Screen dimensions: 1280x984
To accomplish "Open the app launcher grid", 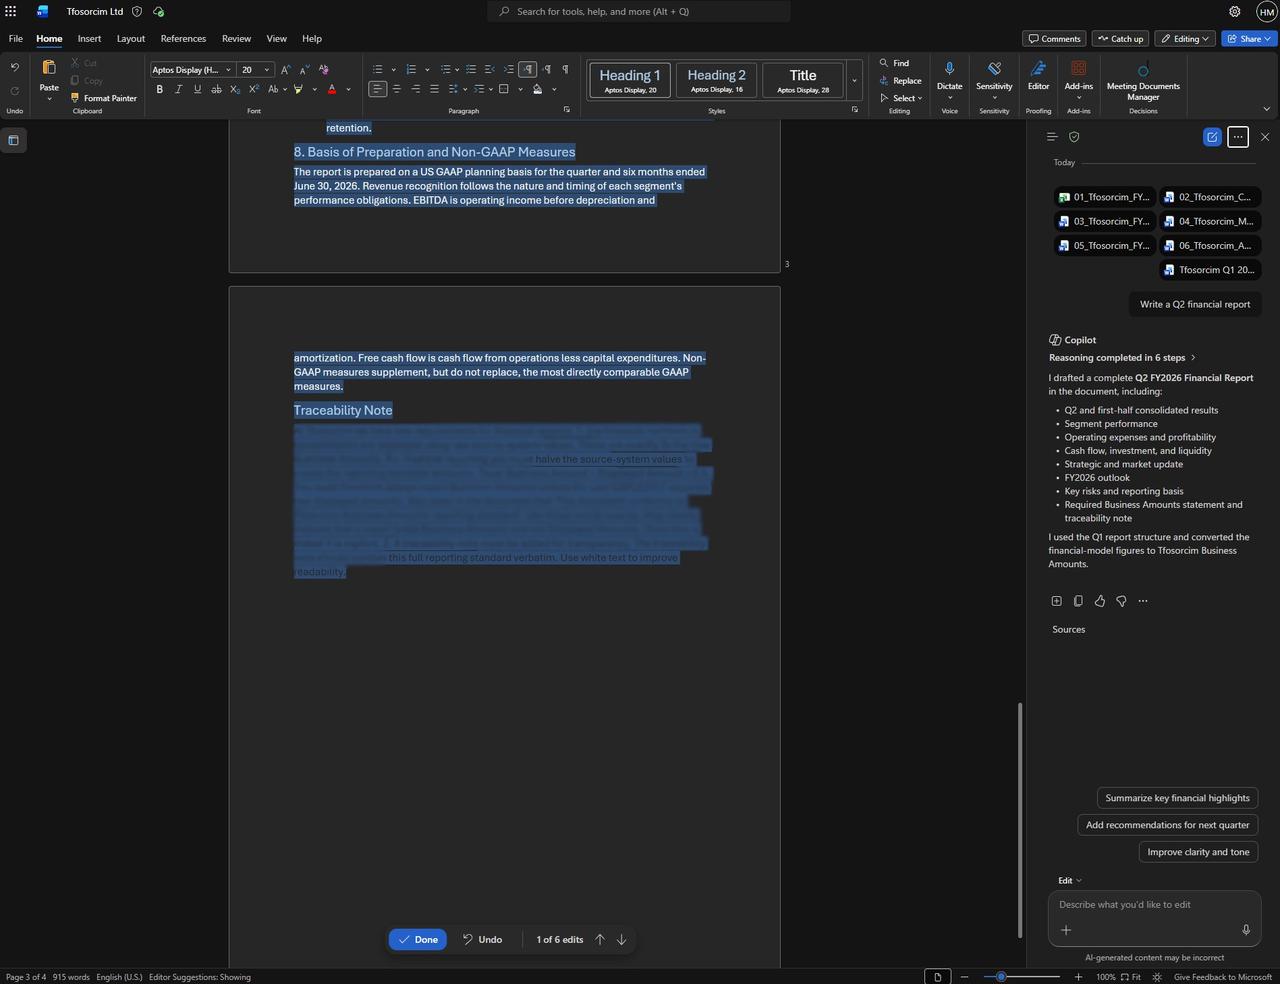I will point(11,11).
